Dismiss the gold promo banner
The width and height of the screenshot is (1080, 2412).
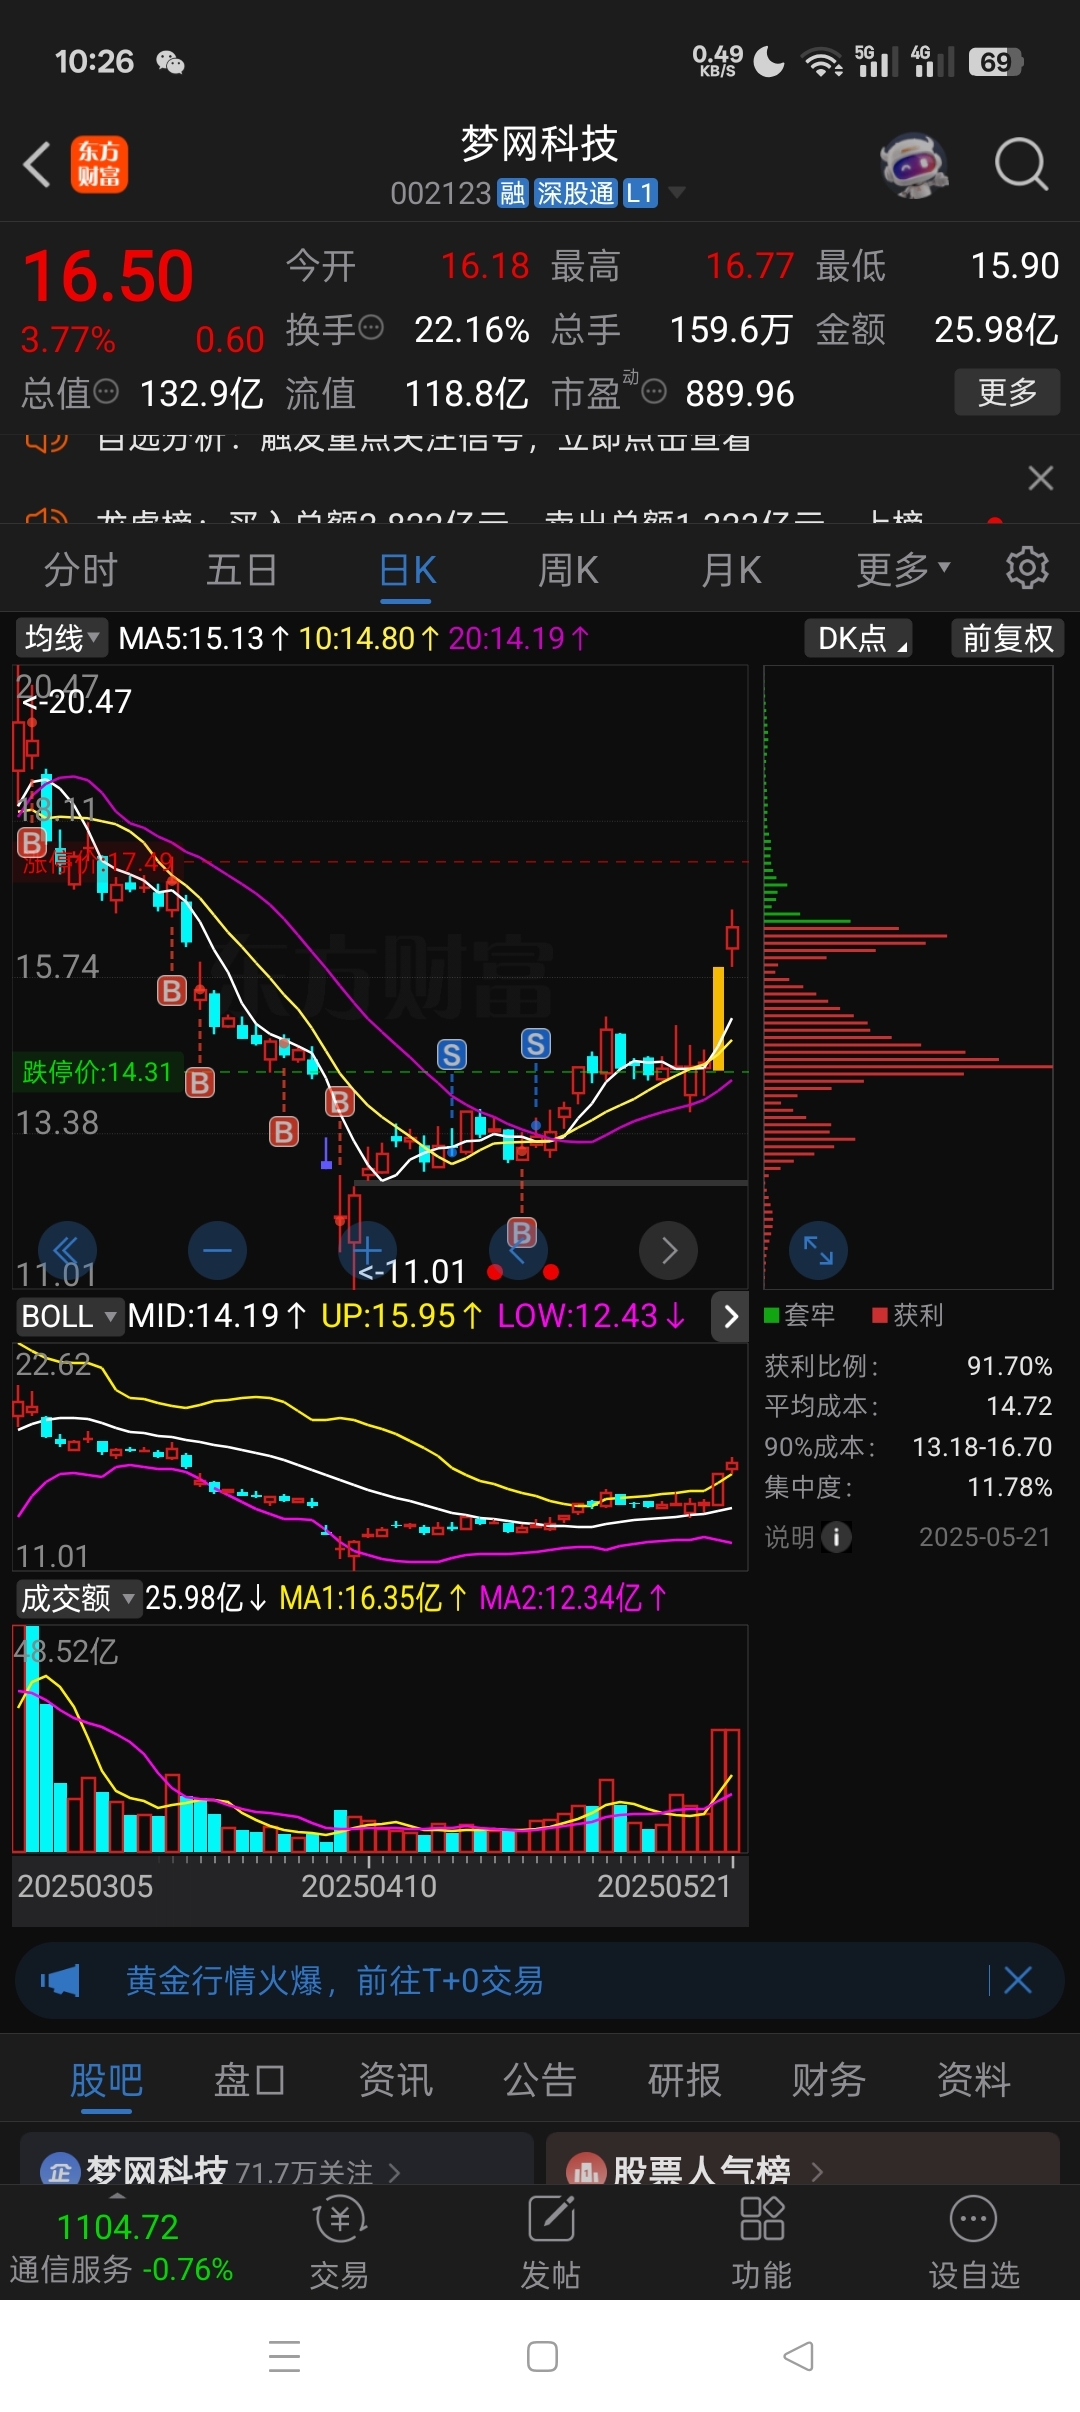1018,1980
